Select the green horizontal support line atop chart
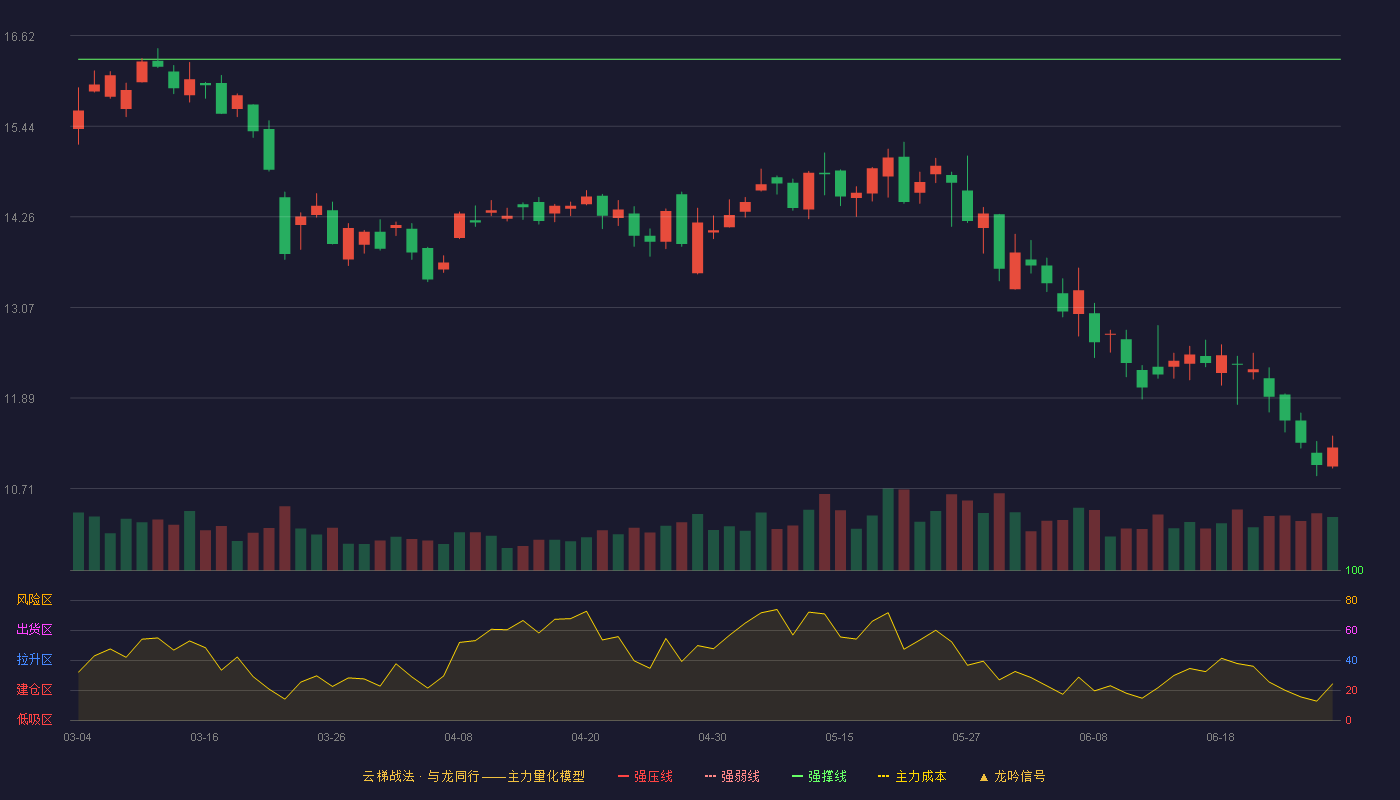The width and height of the screenshot is (1400, 800). click(709, 59)
